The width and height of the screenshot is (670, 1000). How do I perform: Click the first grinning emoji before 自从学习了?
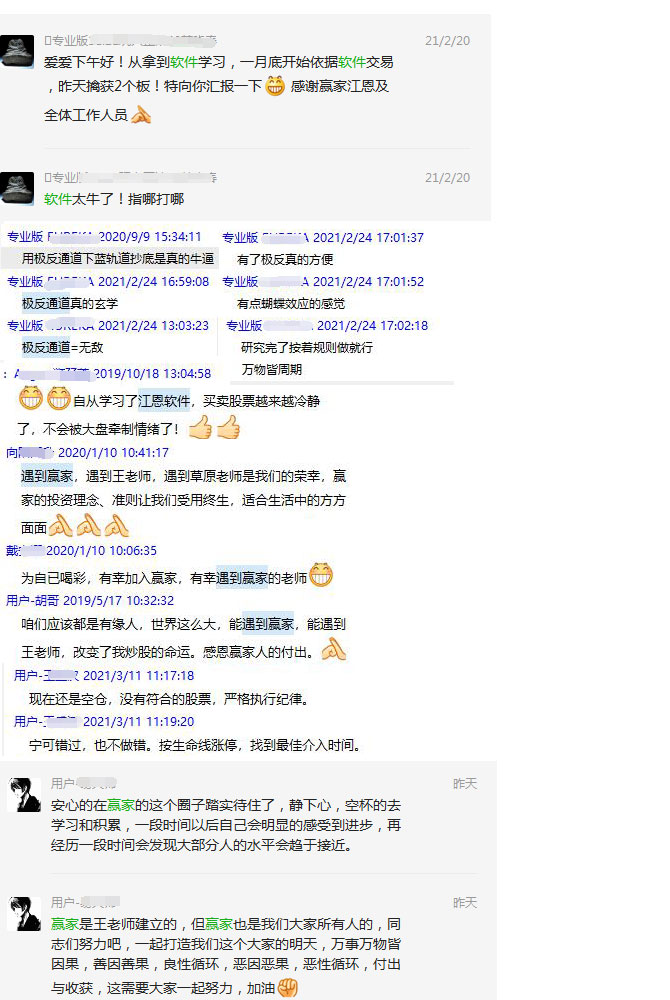(30, 399)
